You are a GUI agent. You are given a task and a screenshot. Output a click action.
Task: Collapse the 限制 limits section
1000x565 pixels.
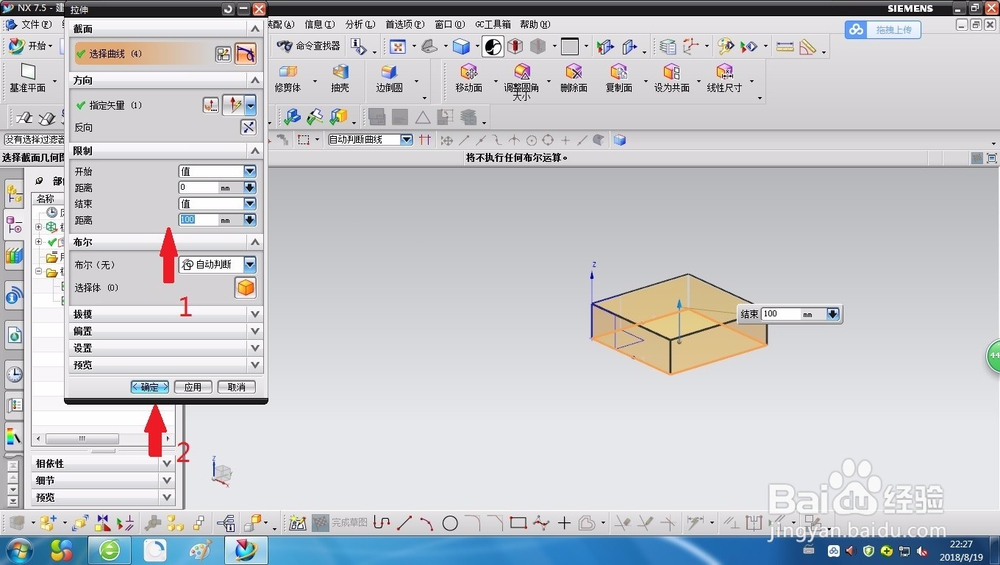254,150
